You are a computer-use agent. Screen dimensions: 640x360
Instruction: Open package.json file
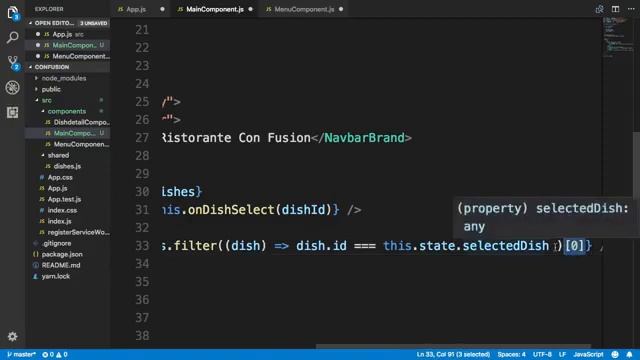(62, 254)
